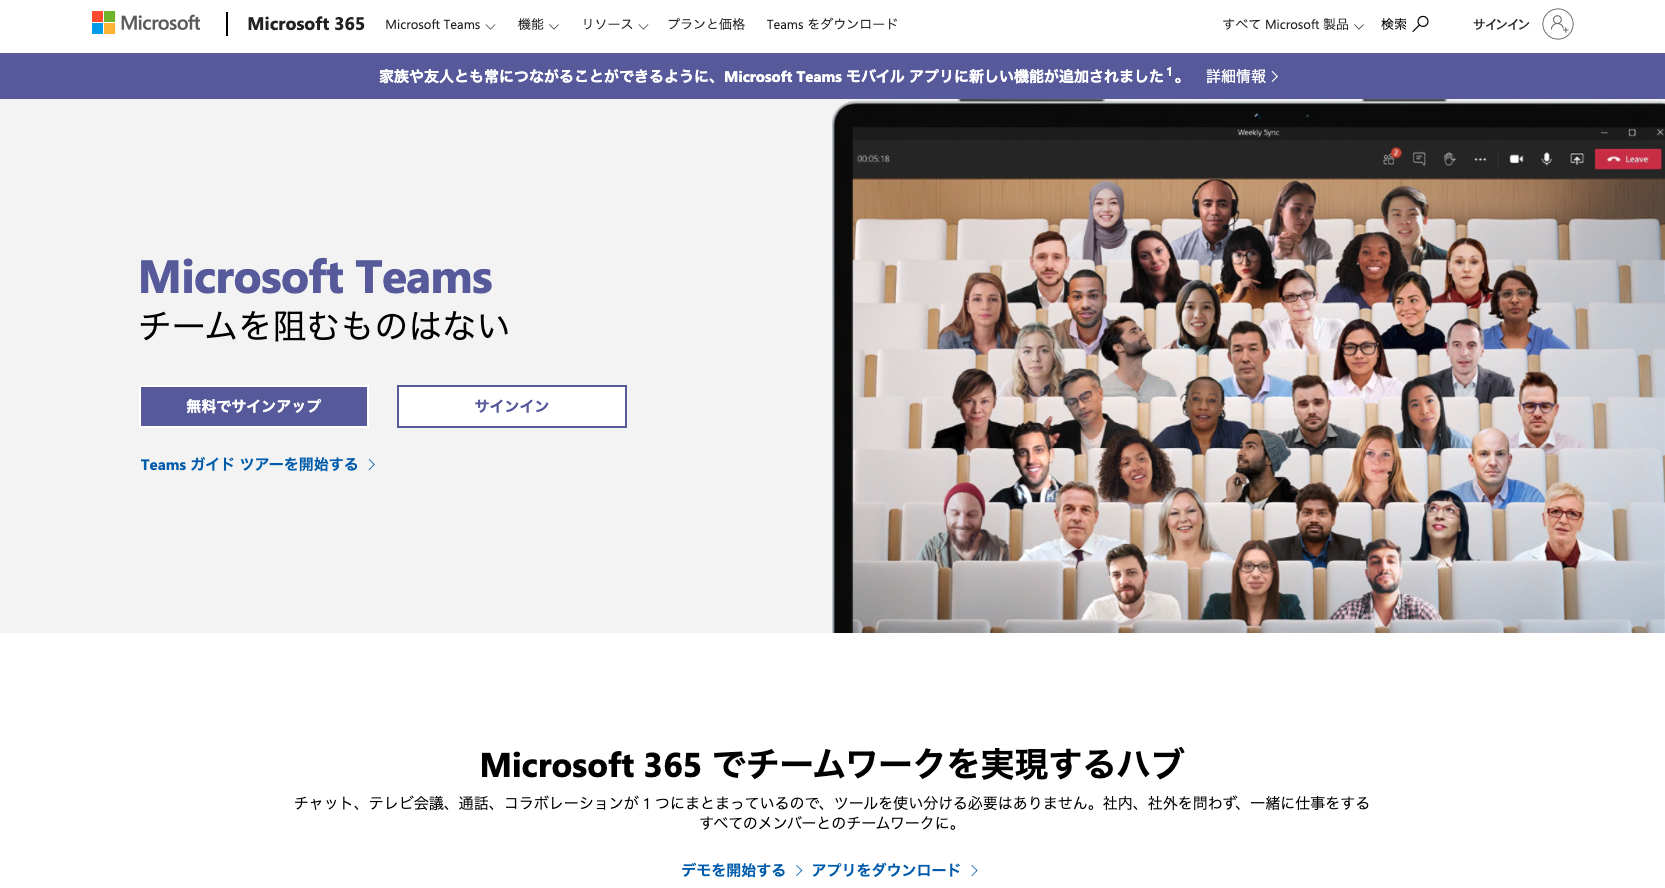1665x888 pixels.
Task: Expand the リソース dropdown menu
Action: pos(615,24)
